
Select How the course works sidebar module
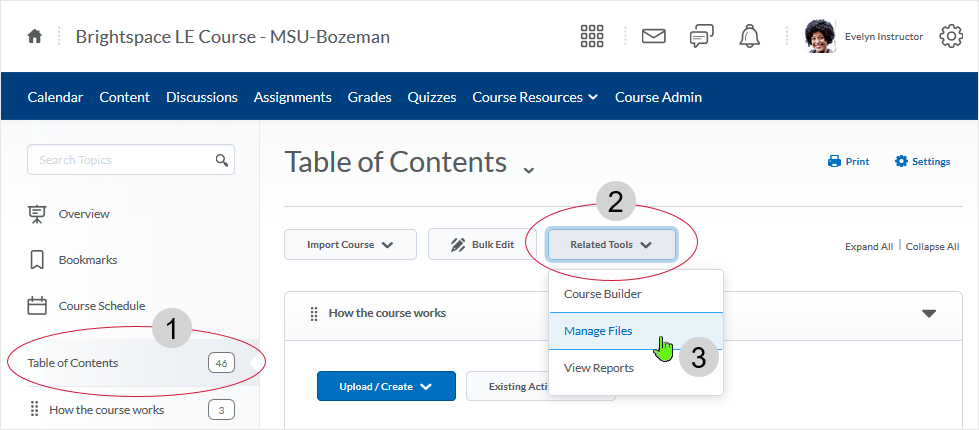(106, 410)
